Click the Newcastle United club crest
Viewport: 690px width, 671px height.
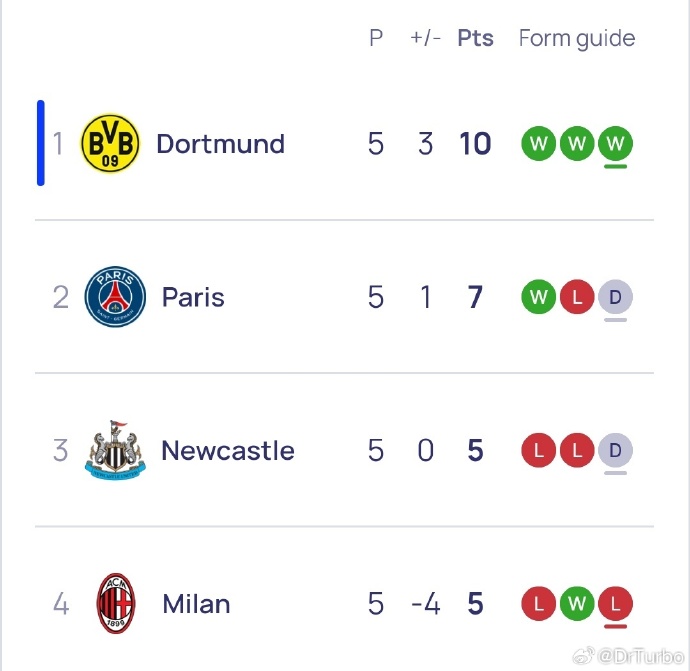pyautogui.click(x=116, y=451)
